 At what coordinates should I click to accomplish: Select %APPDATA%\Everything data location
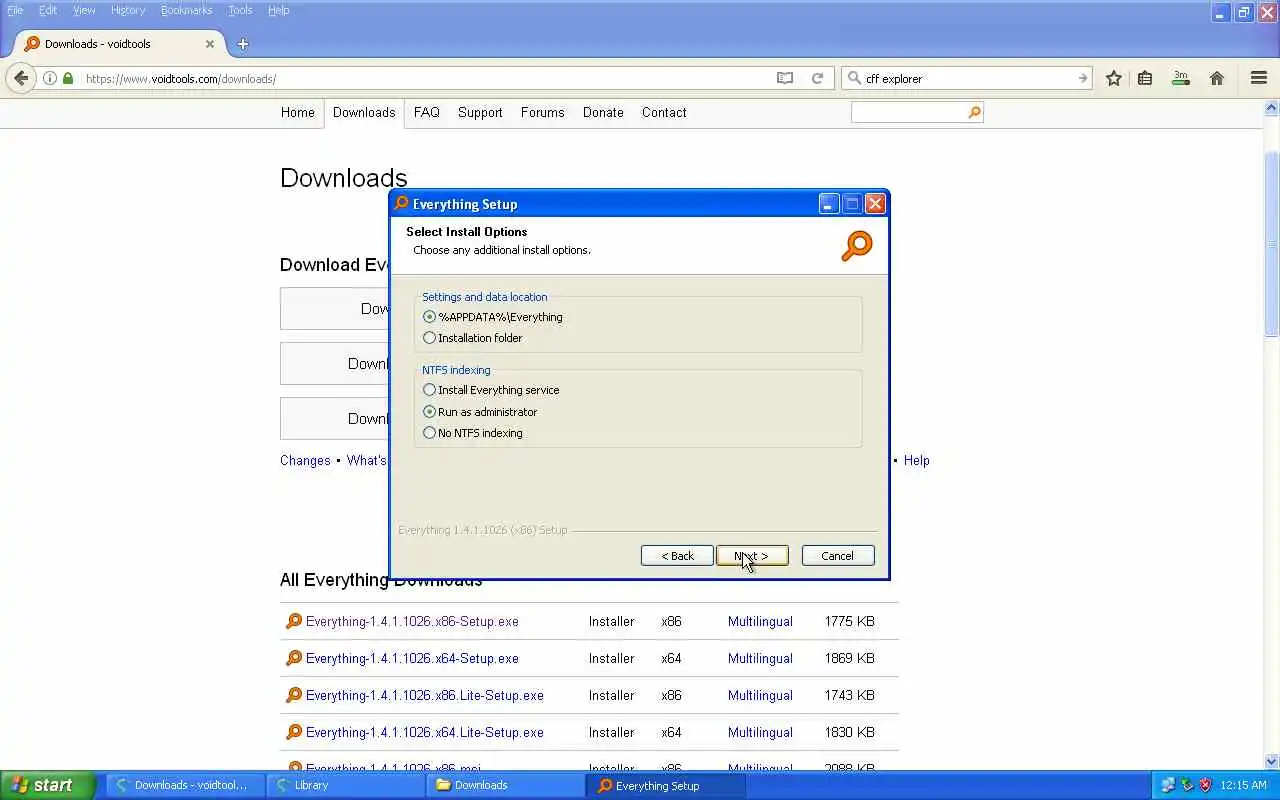[x=493, y=317]
